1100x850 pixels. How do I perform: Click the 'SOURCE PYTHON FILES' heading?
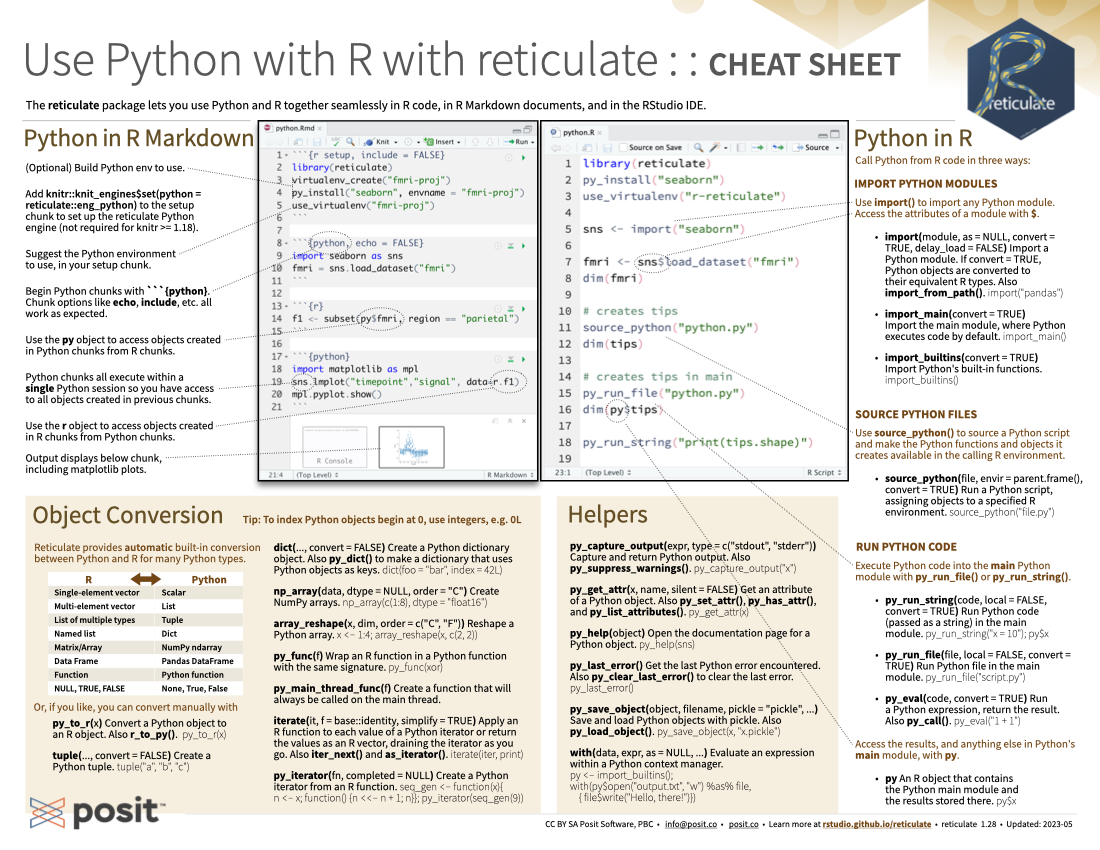click(915, 414)
